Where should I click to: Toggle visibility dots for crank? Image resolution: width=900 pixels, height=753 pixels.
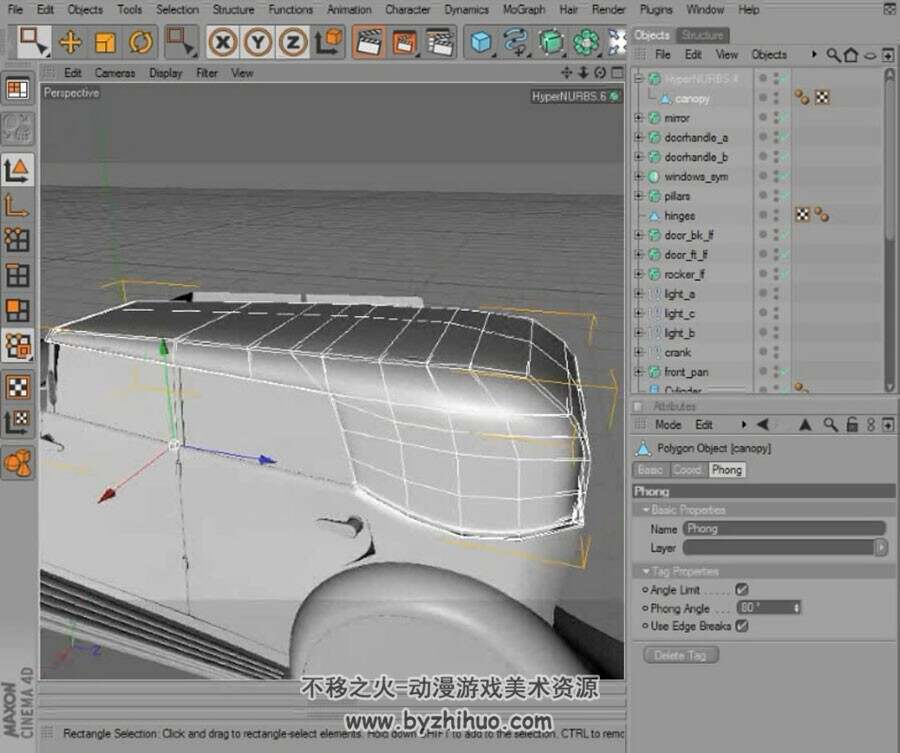[776, 352]
